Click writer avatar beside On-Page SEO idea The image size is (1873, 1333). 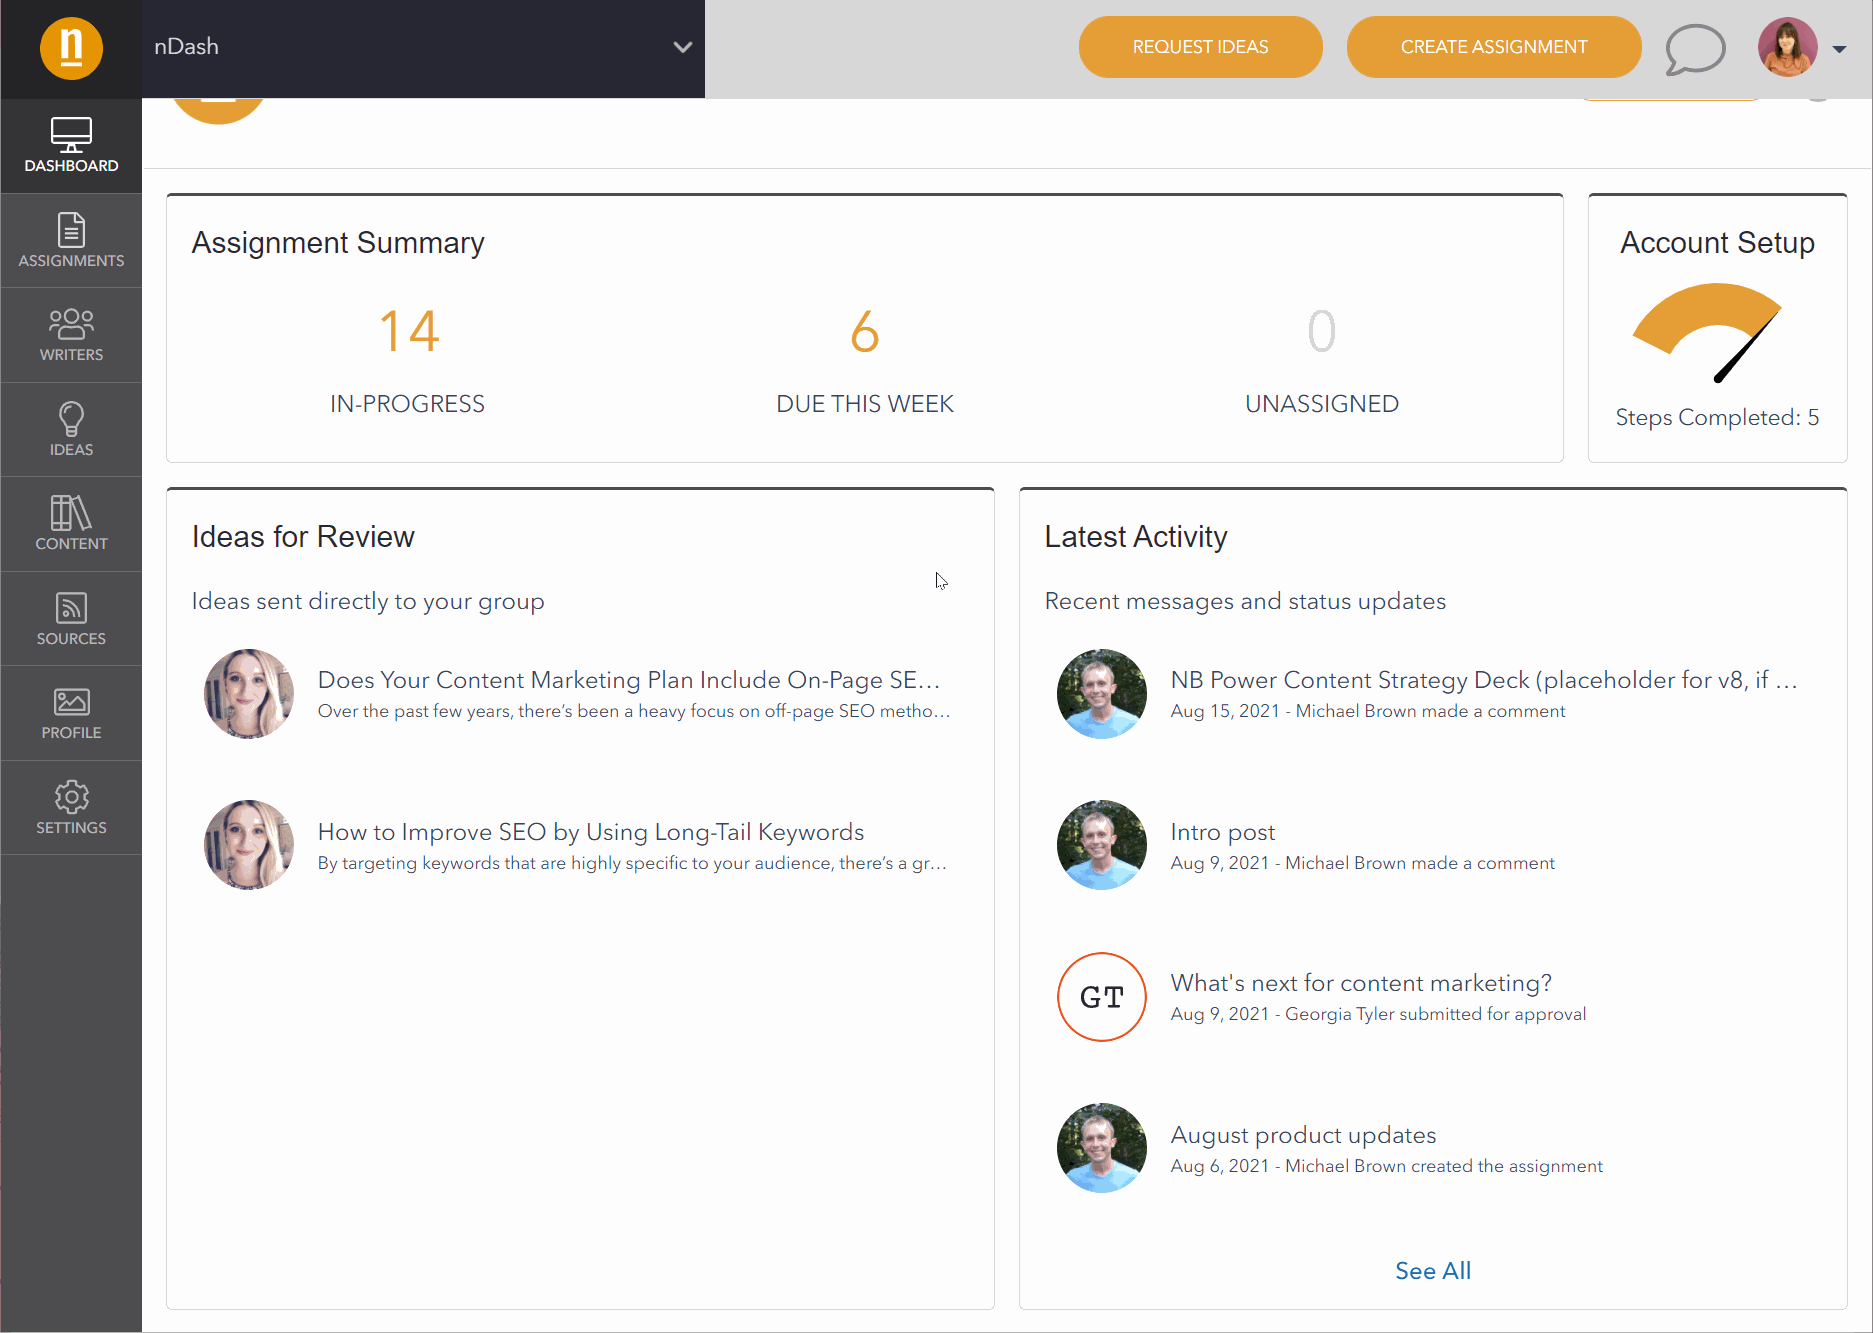[249, 694]
